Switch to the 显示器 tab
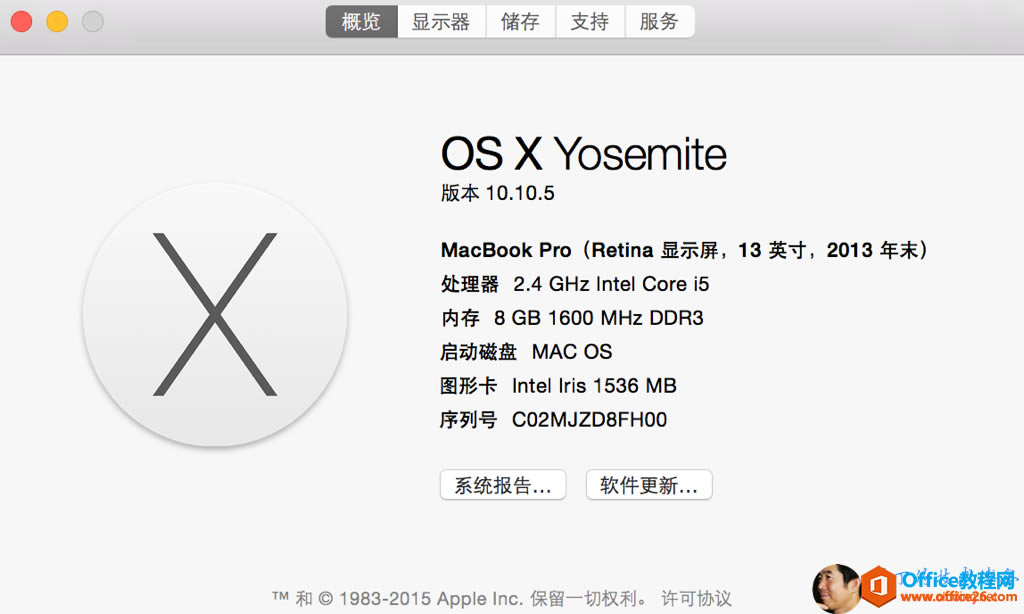This screenshot has height=614, width=1024. tap(441, 21)
